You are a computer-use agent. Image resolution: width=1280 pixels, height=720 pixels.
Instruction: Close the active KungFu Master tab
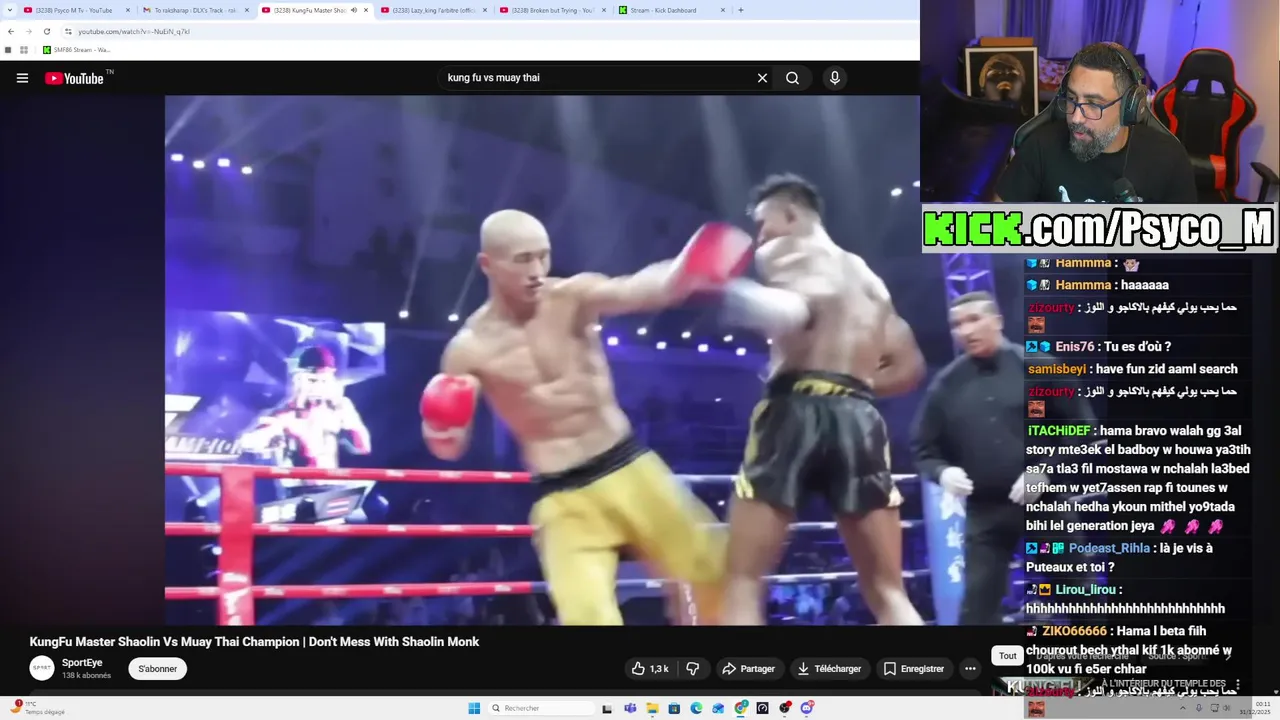(x=365, y=10)
